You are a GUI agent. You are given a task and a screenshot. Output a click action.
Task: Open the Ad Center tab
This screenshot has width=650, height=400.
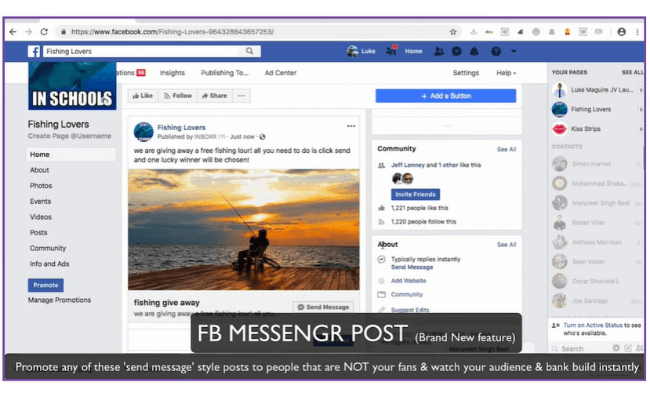(281, 73)
